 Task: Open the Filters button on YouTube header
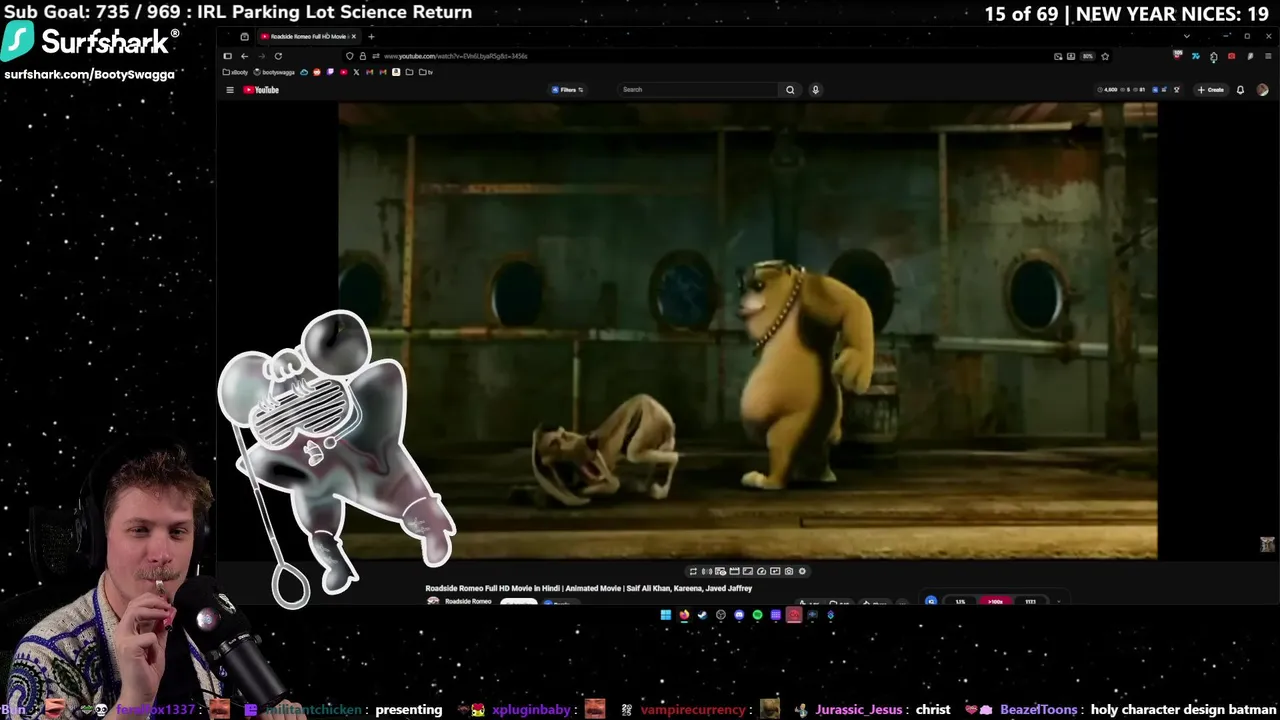click(568, 90)
